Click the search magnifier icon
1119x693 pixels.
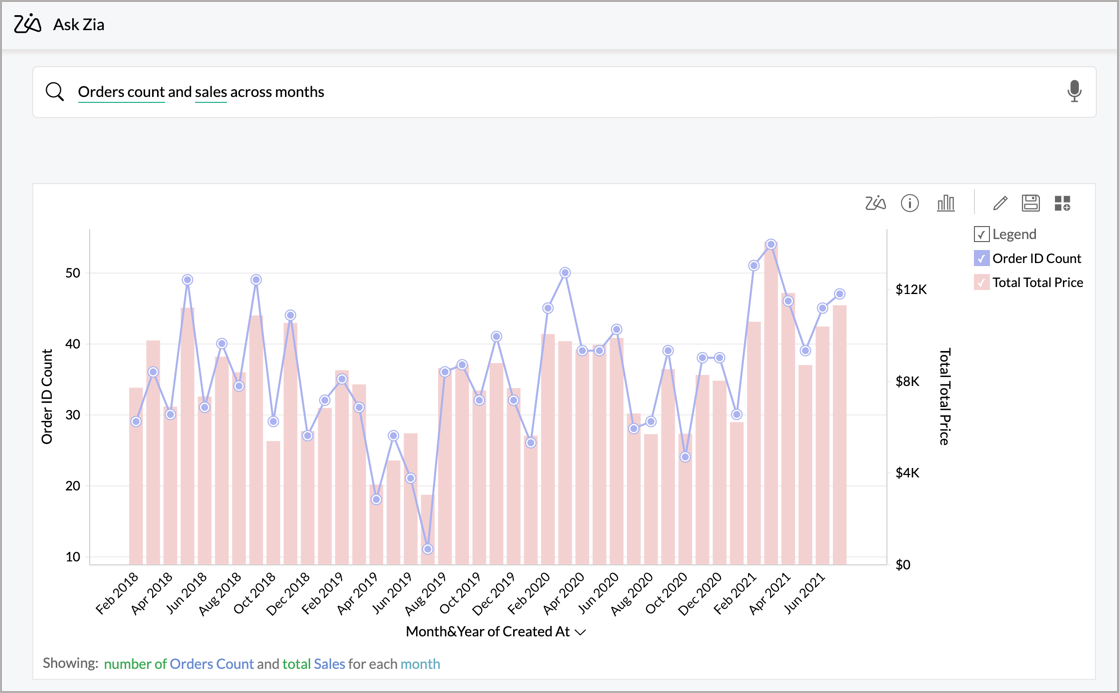(55, 92)
